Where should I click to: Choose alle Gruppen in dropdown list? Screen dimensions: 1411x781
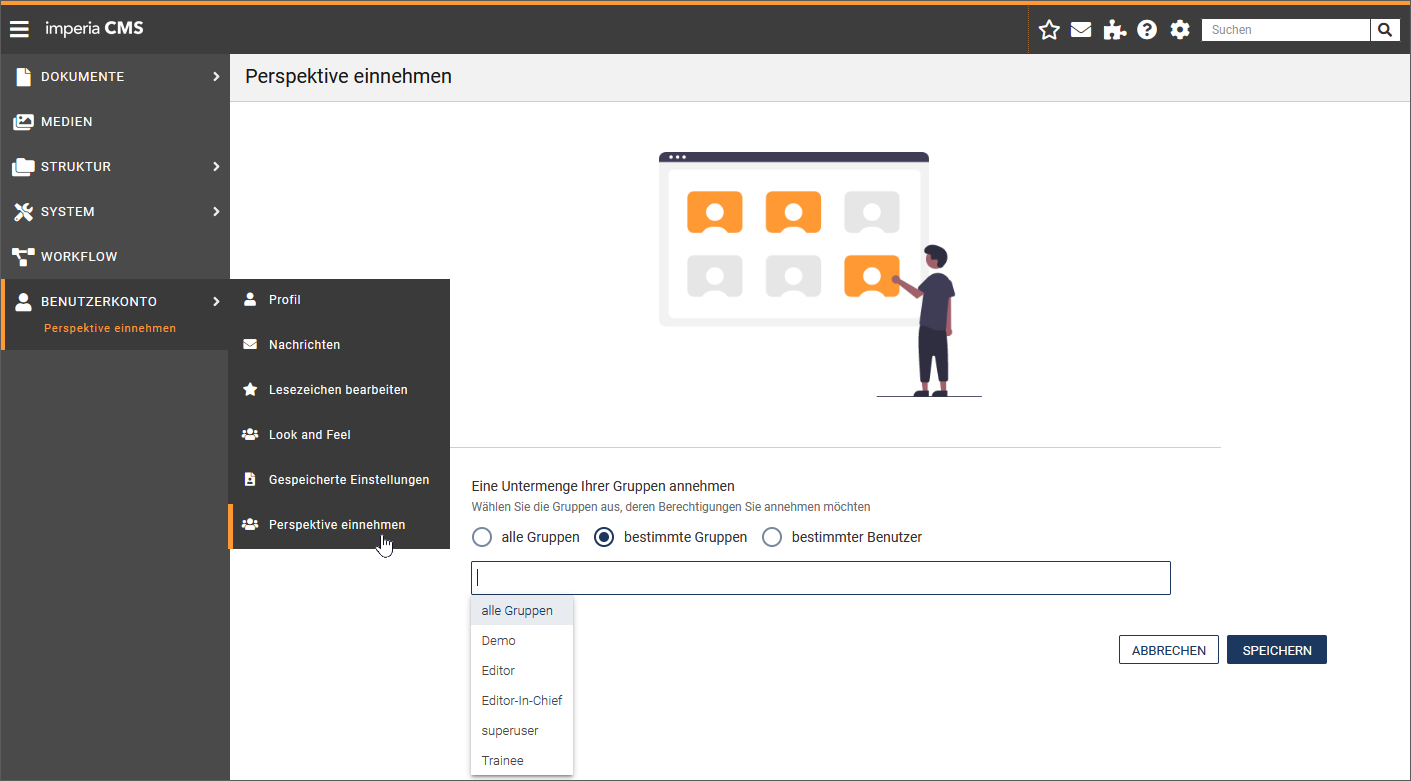[522, 611]
